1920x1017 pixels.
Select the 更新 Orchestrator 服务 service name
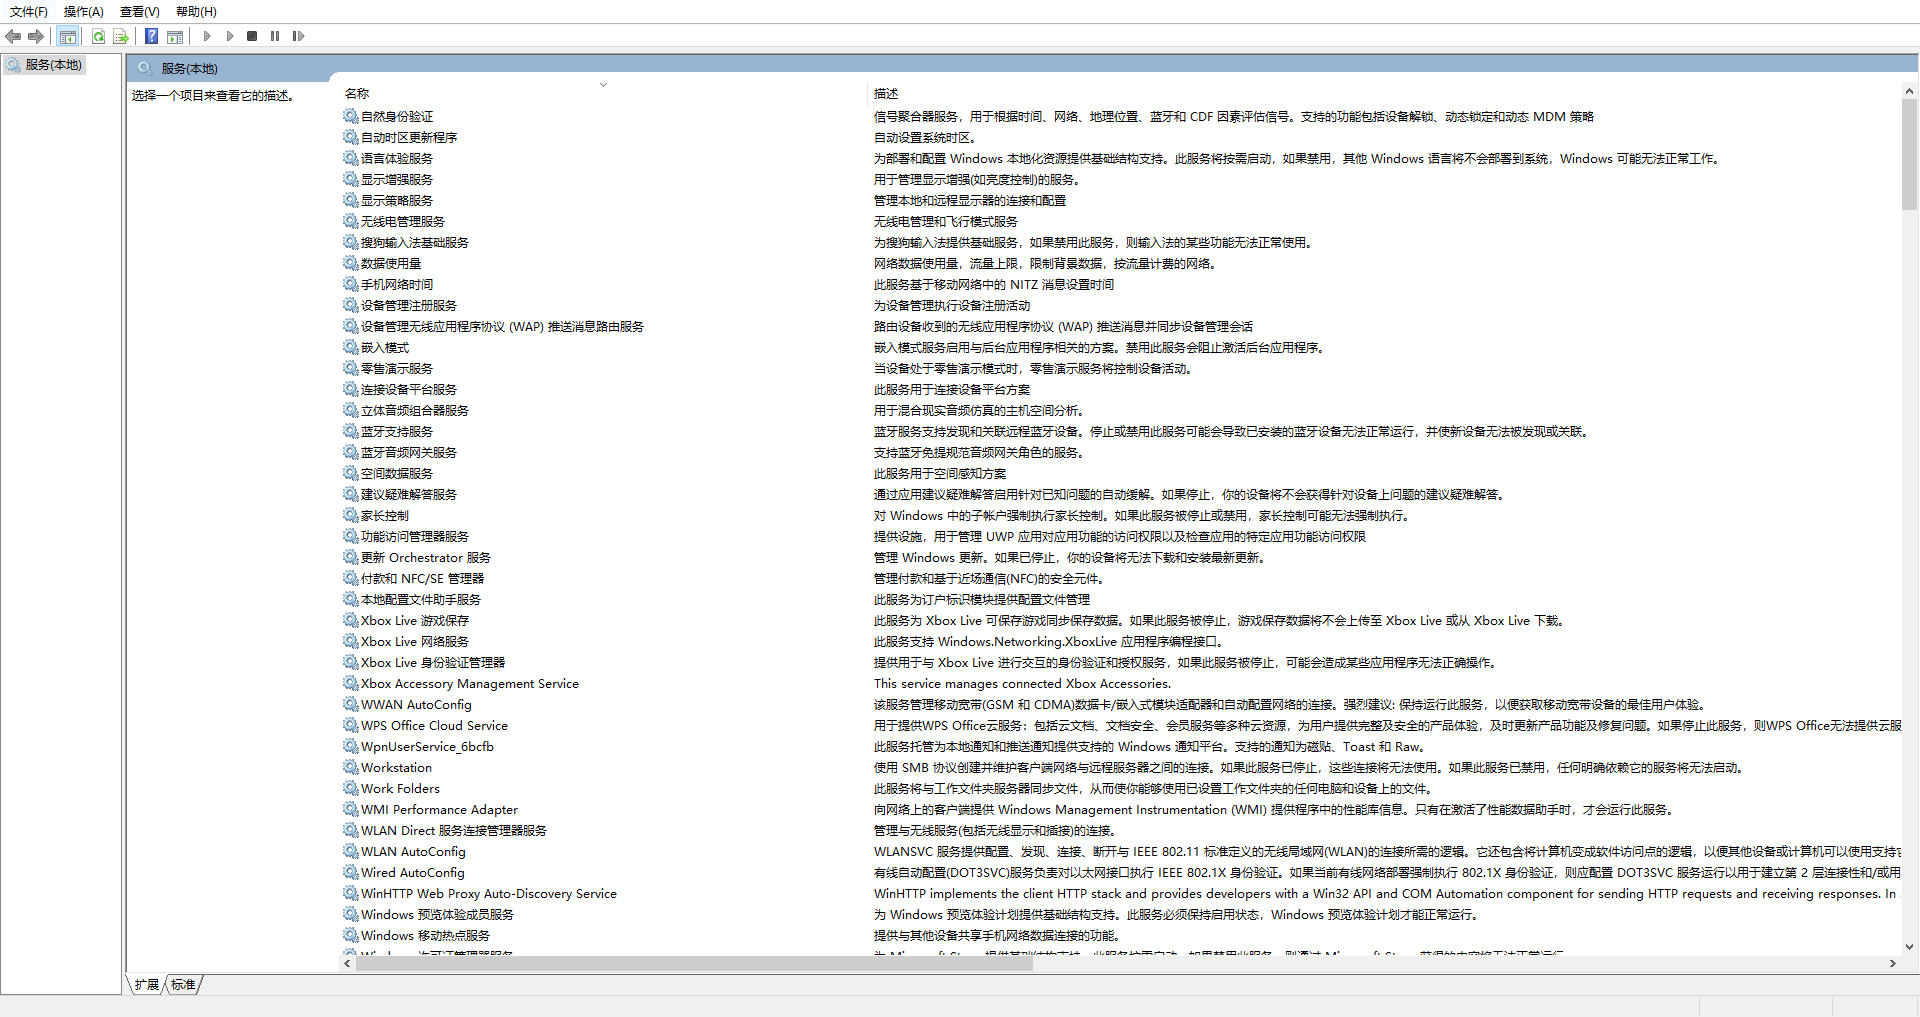click(x=426, y=558)
